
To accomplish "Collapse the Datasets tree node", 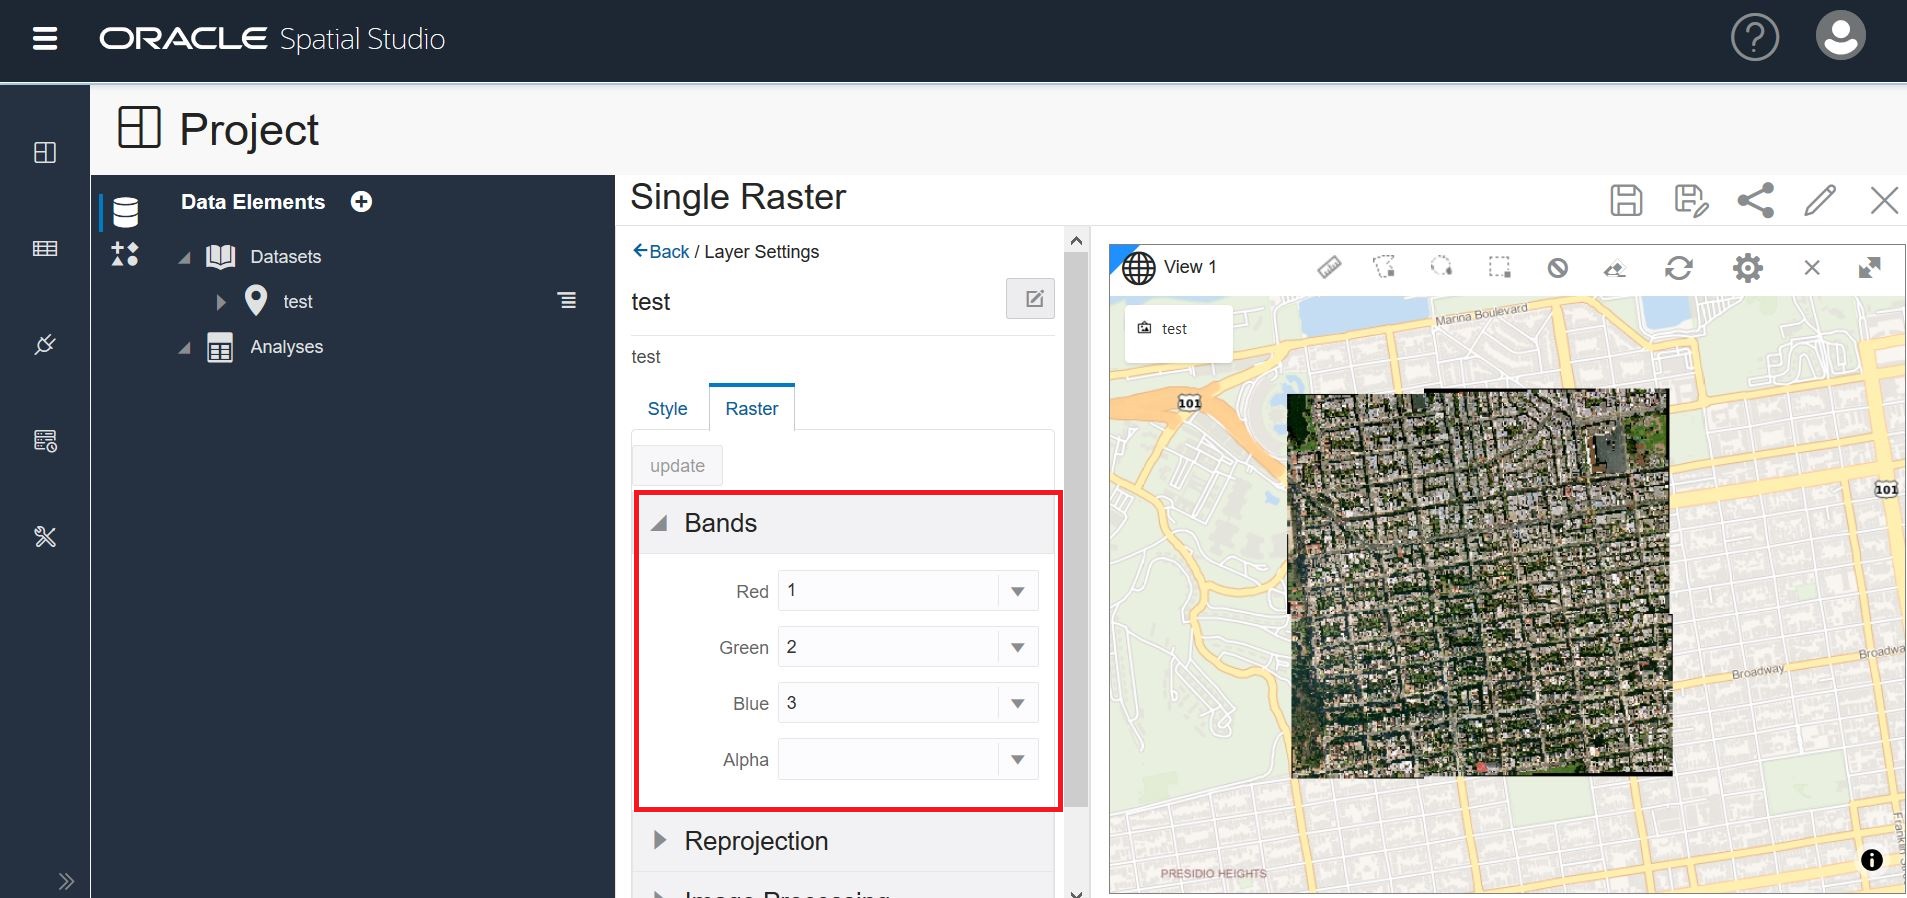I will coord(185,257).
